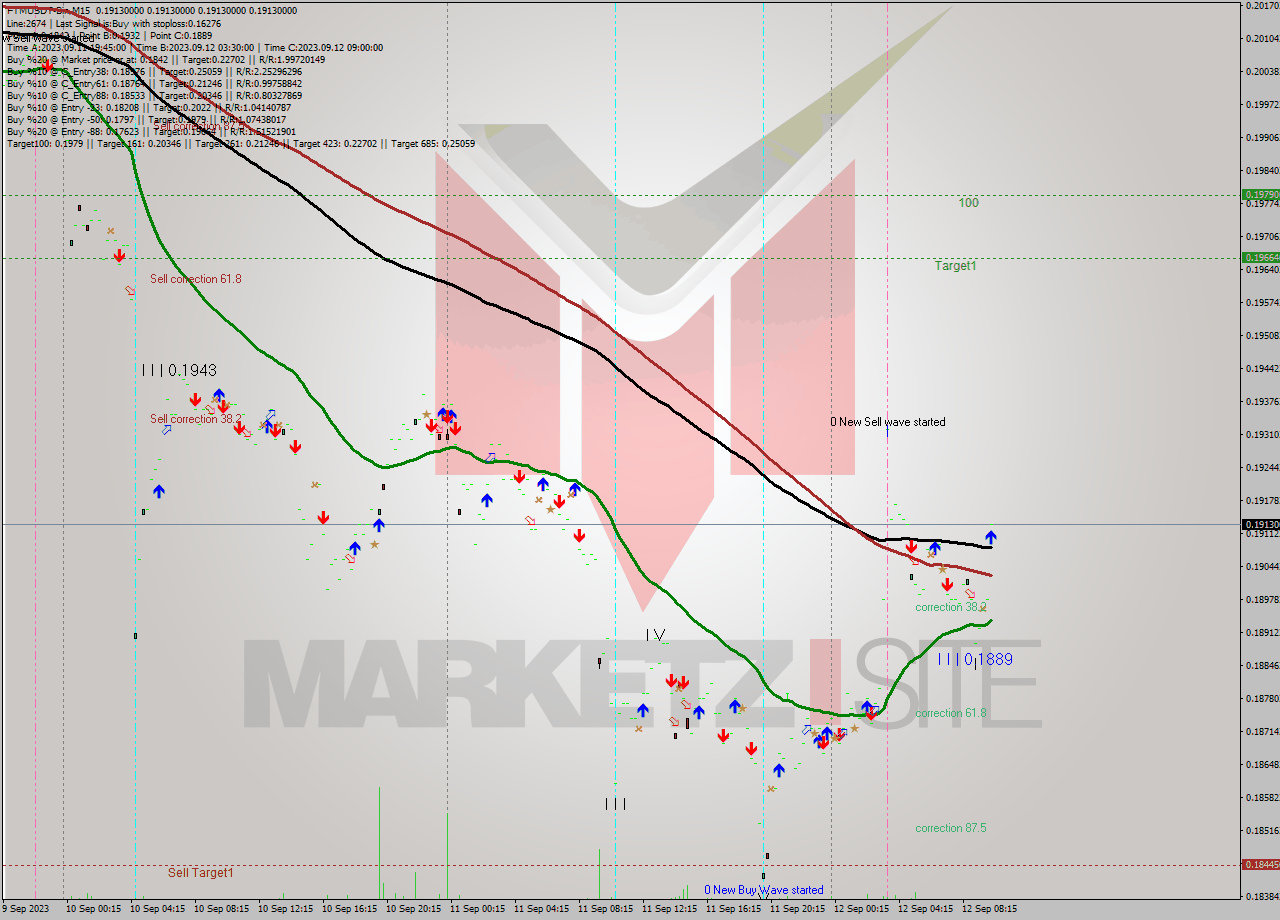Viewport: 1280px width, 920px height.
Task: Click '10 Sep 16:15' on time axis
Action: (349, 909)
